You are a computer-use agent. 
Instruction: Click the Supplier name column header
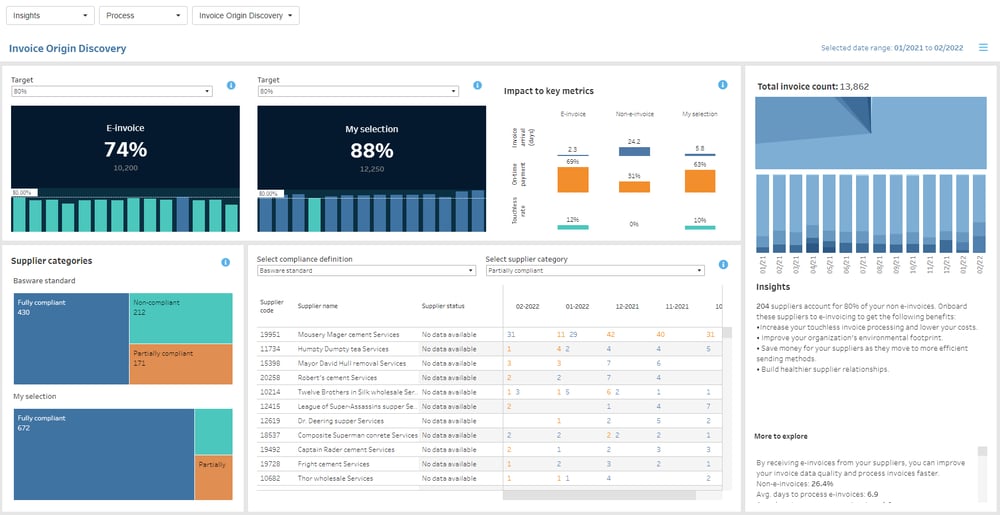tap(318, 306)
